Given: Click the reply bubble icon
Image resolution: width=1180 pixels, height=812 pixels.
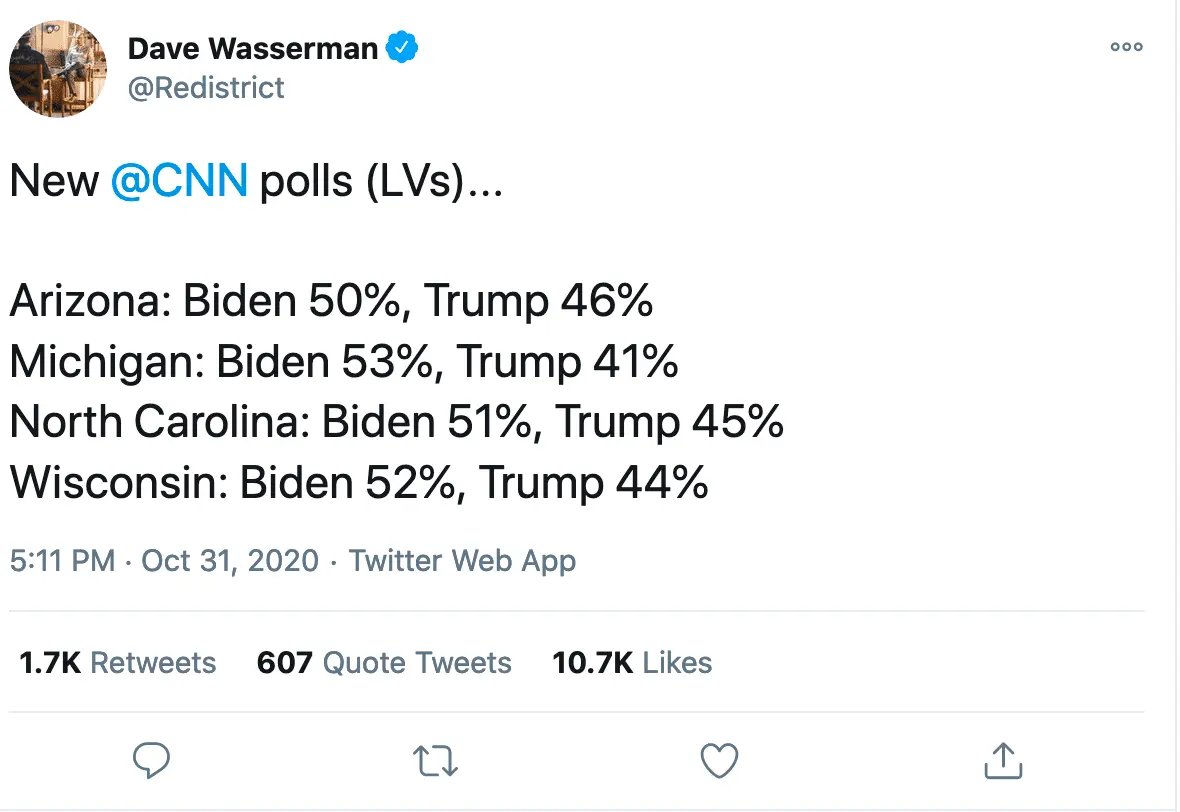Looking at the screenshot, I should coord(151,760).
